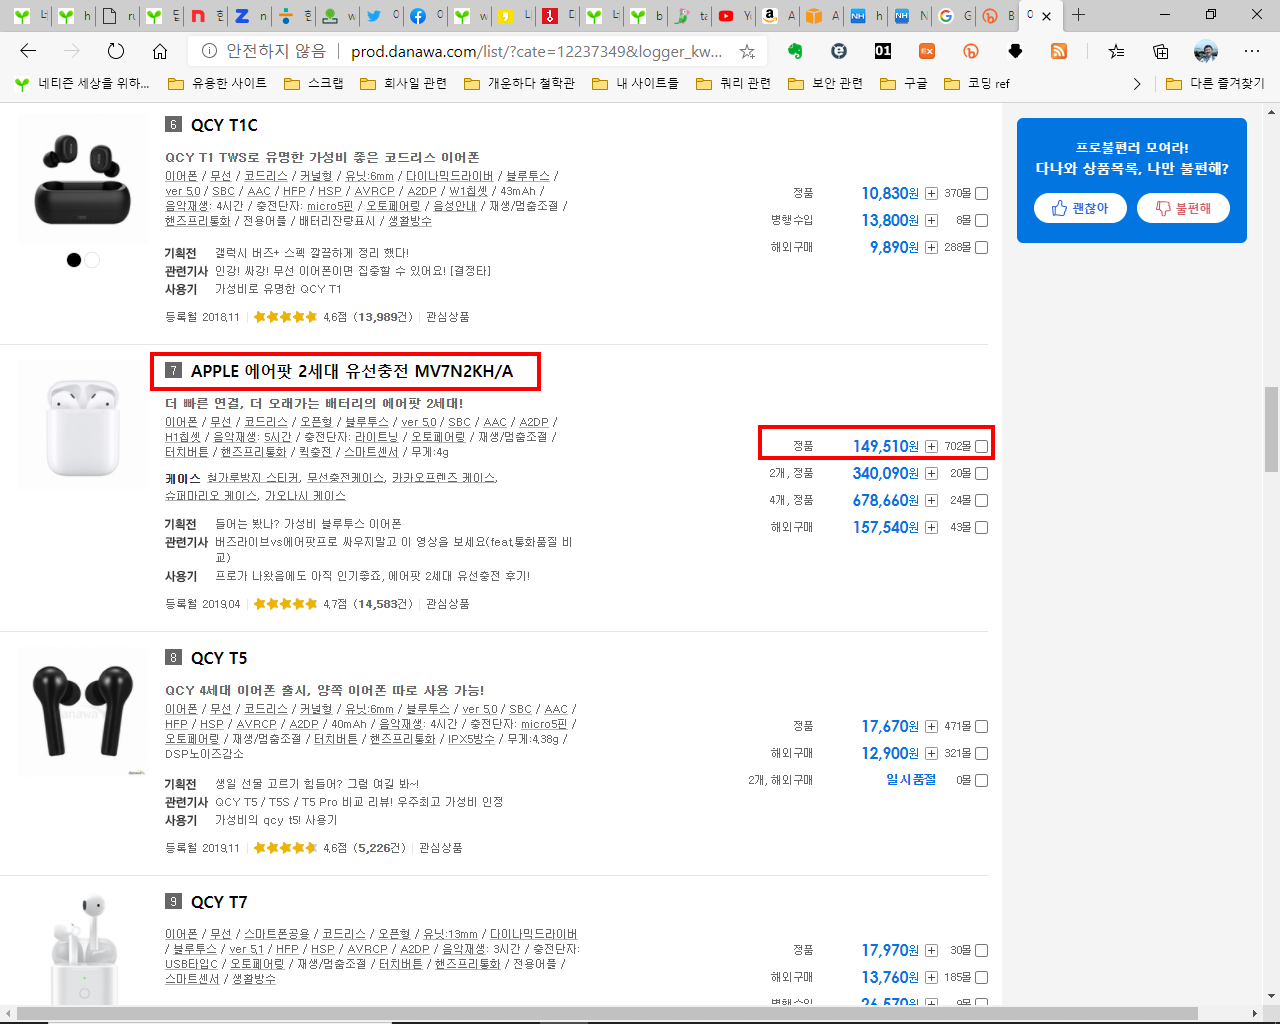Viewport: 1280px width, 1024px height.
Task: Open the Favorites list icon
Action: pos(1116,51)
